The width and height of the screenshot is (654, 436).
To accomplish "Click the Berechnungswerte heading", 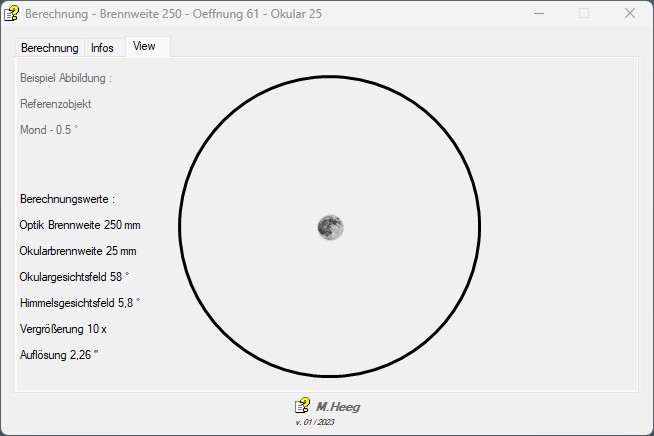I will pos(67,199).
